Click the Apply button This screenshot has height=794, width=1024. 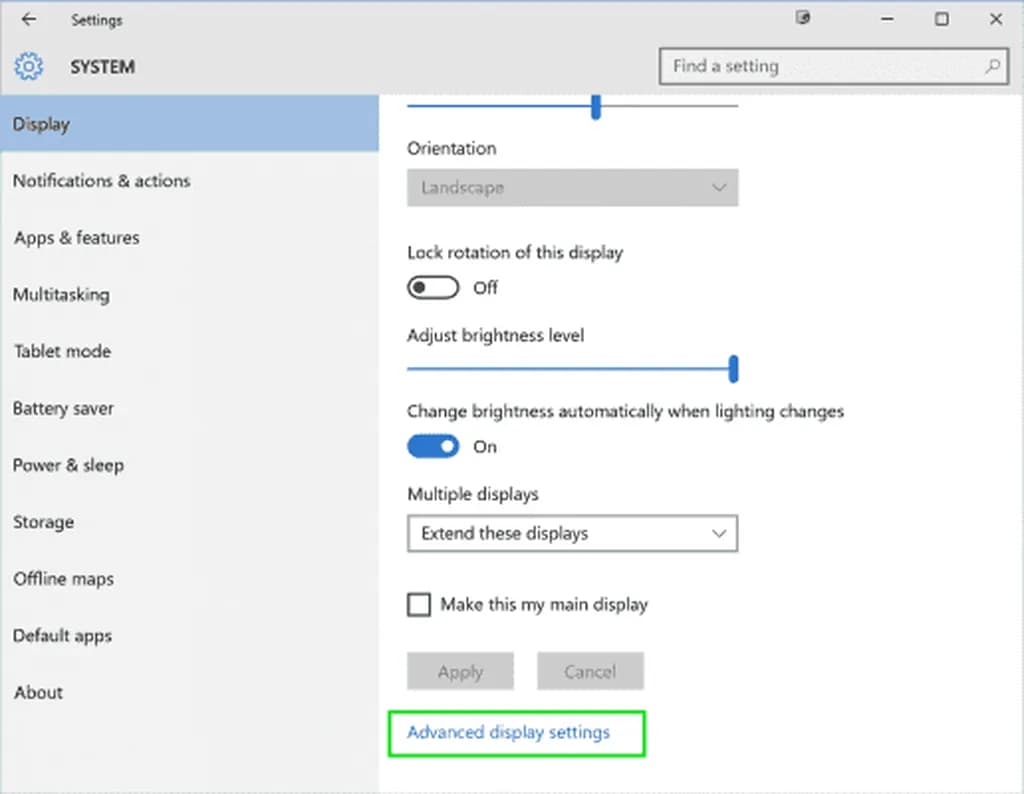tap(460, 672)
